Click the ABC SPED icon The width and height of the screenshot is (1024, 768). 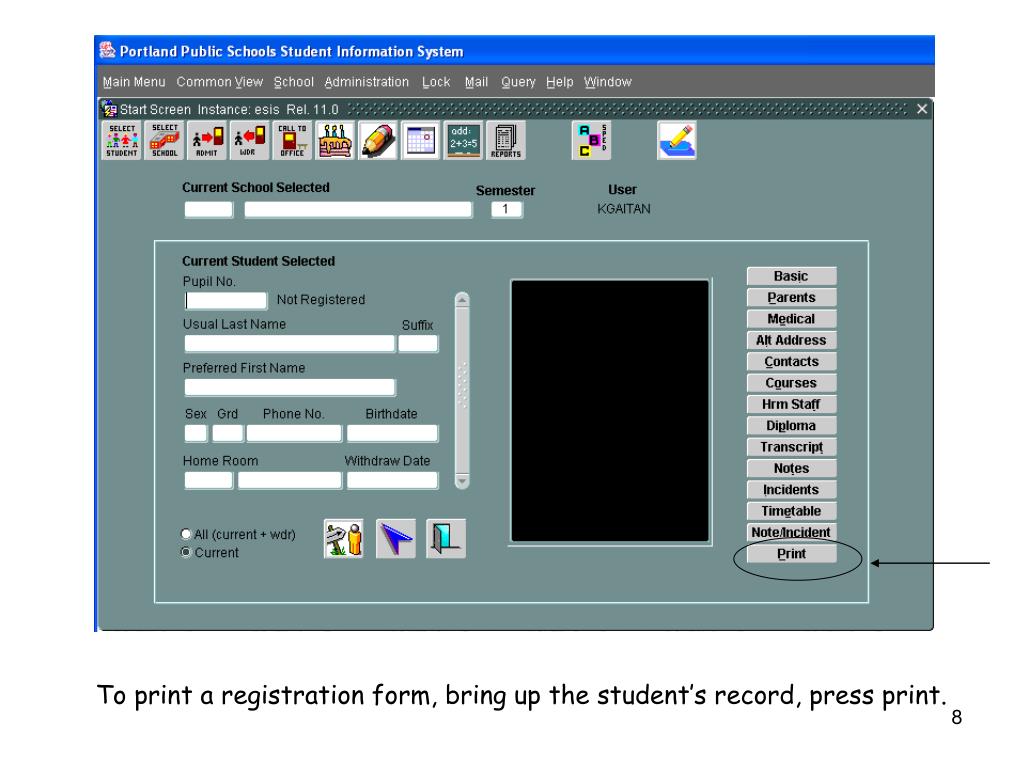click(591, 140)
